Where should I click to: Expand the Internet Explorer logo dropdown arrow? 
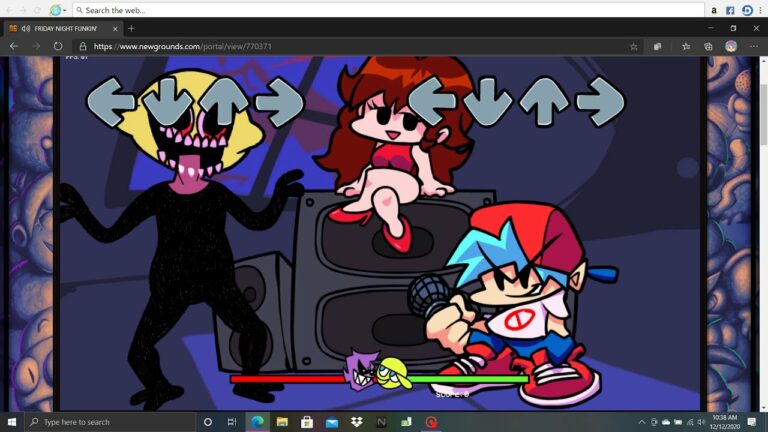coord(65,10)
